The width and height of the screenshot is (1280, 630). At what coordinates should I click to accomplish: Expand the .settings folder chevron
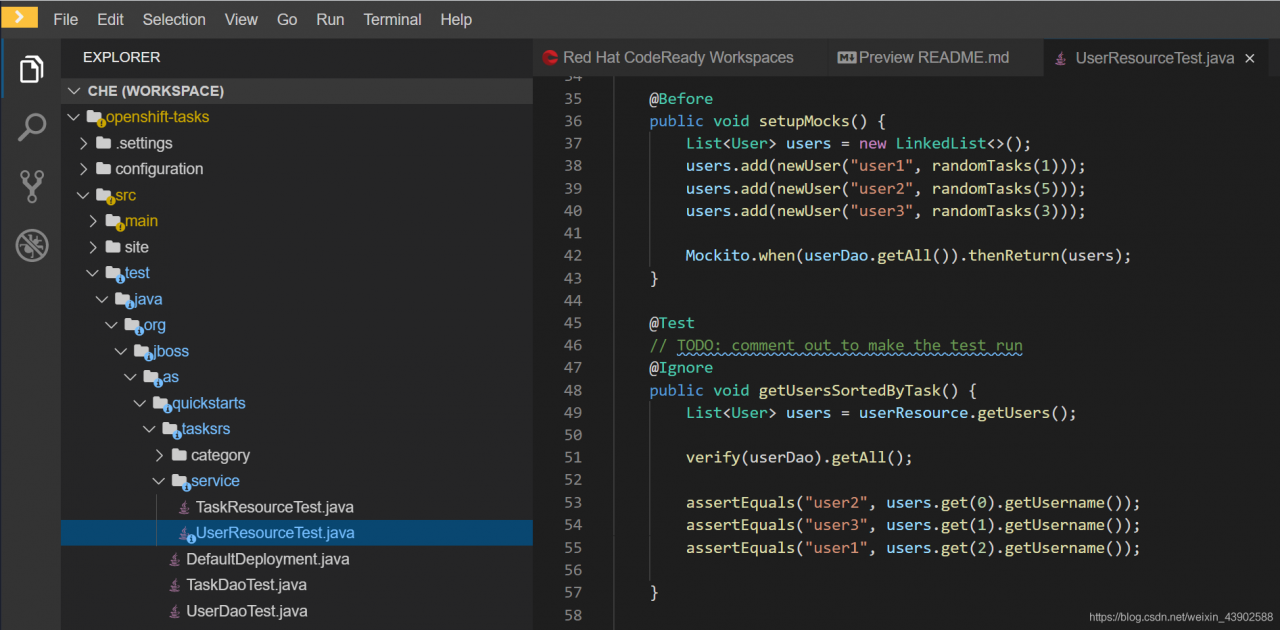[x=84, y=143]
